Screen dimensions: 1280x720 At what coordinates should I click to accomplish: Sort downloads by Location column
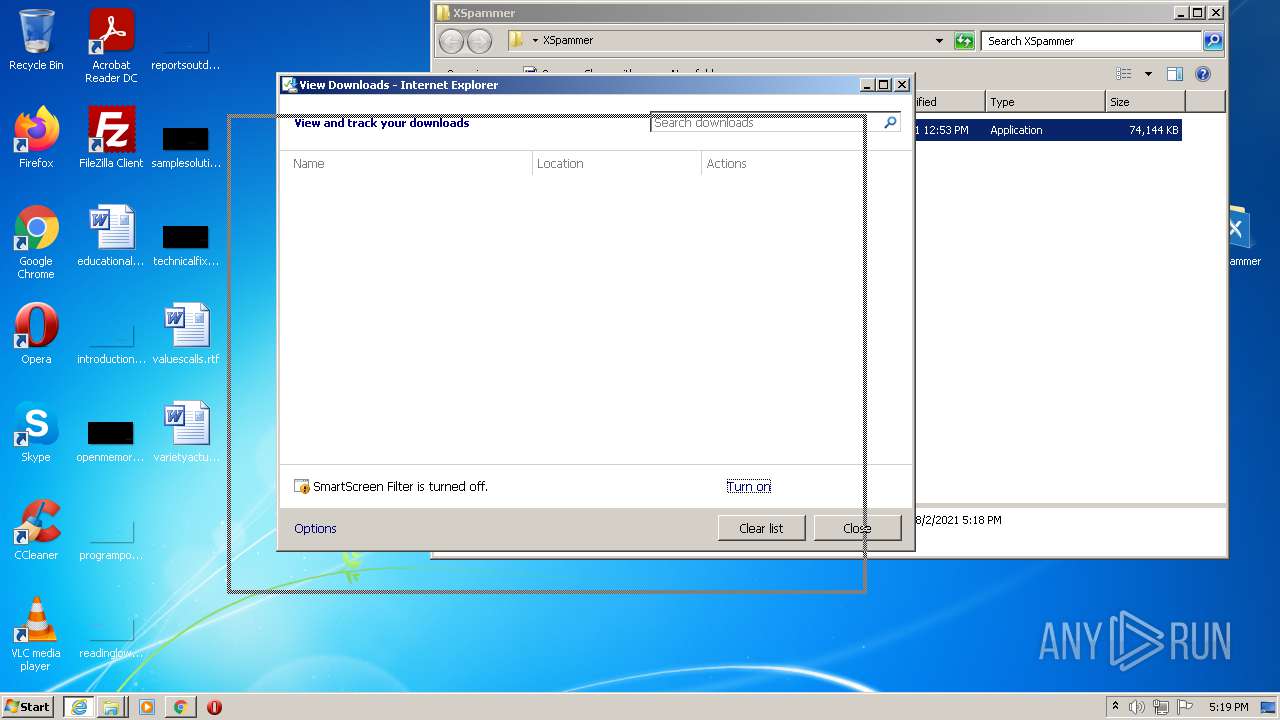tap(617, 163)
